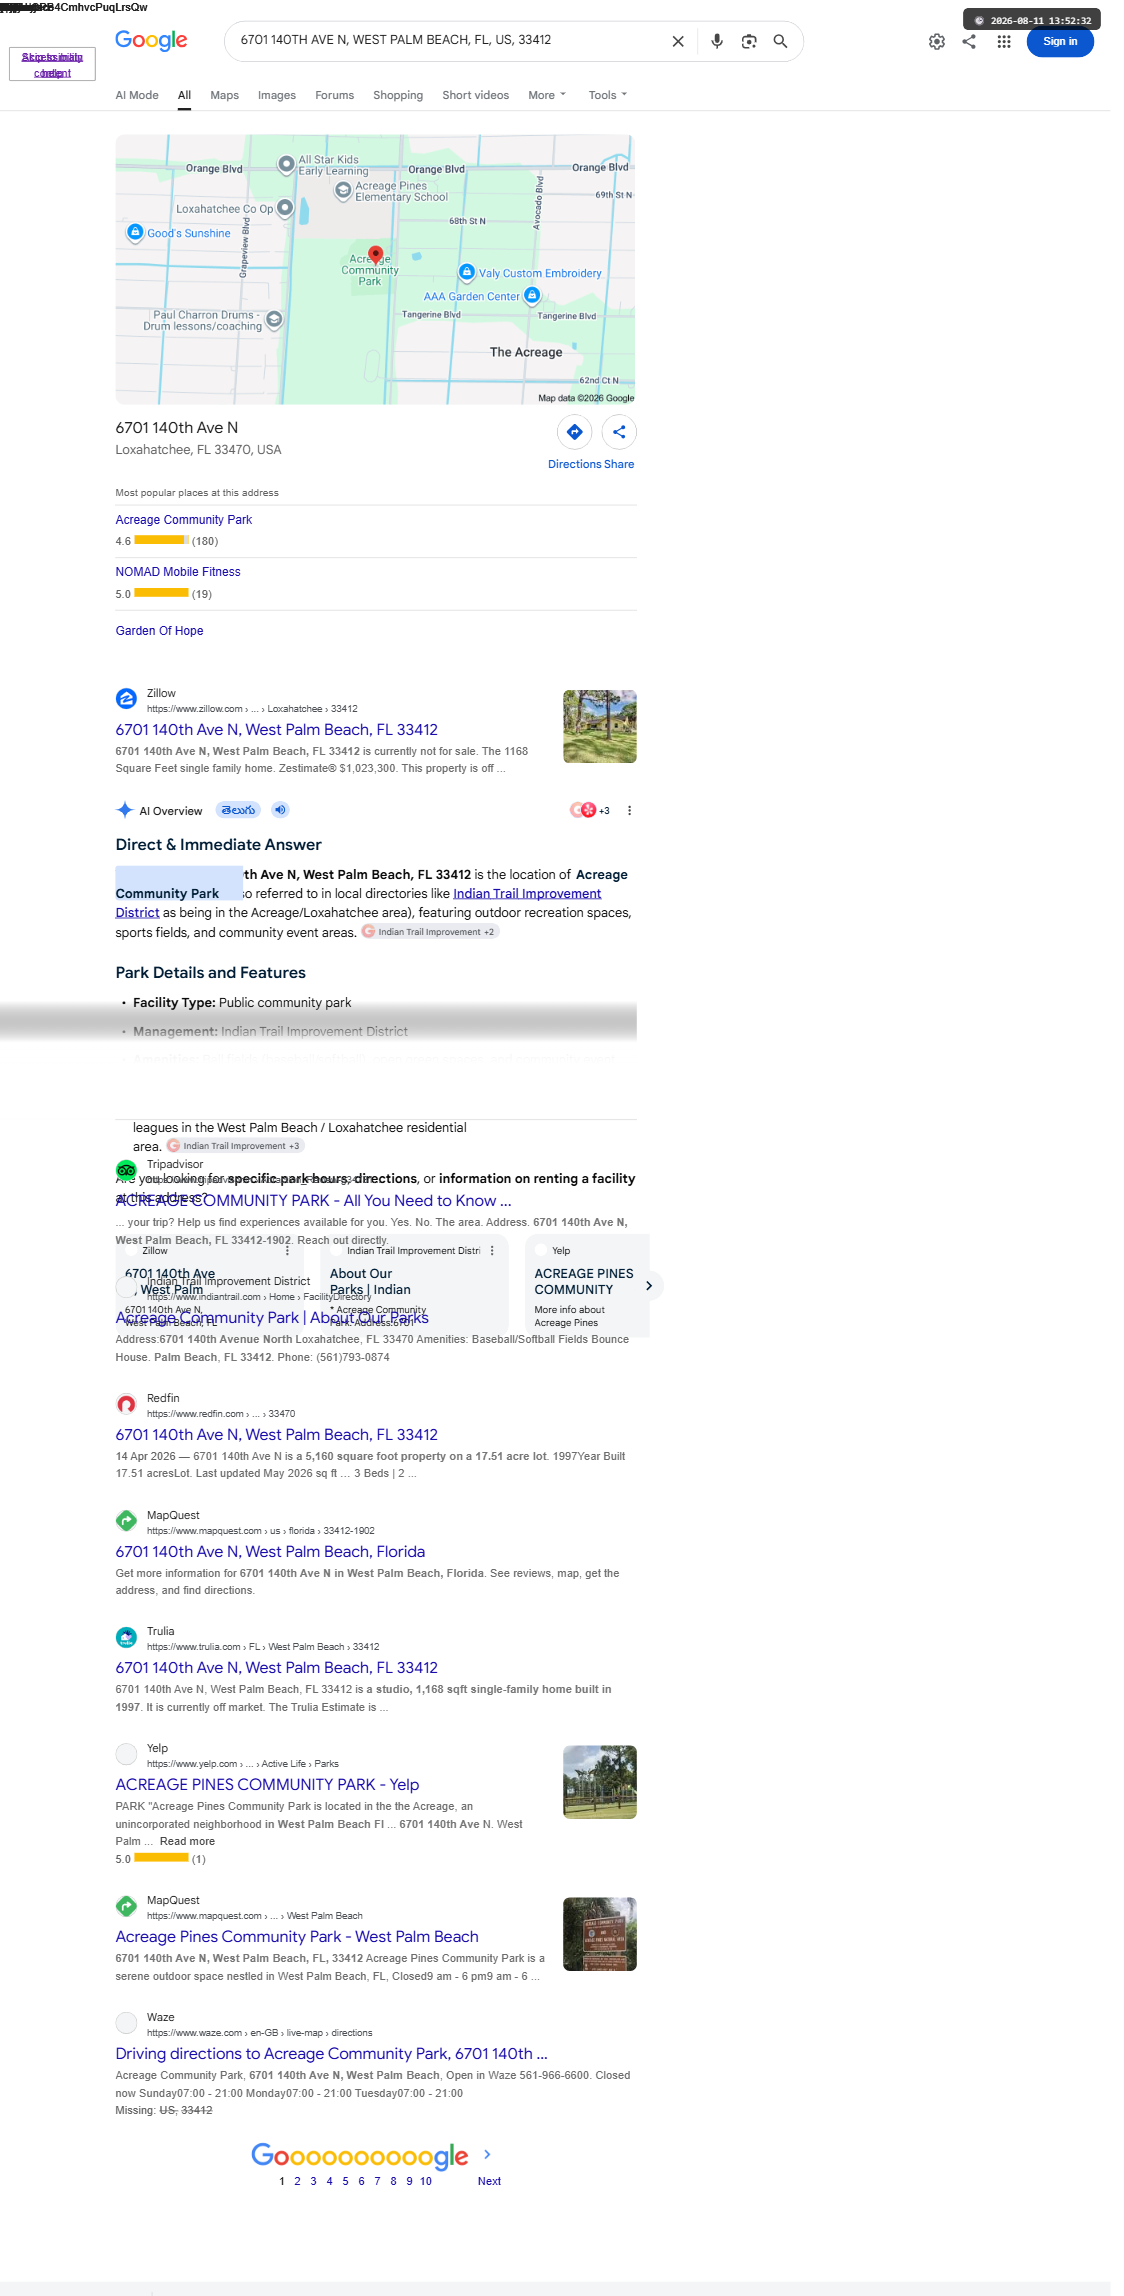Click MapQuest park sign thumbnail
This screenshot has height=2296, width=1124.
click(600, 1934)
